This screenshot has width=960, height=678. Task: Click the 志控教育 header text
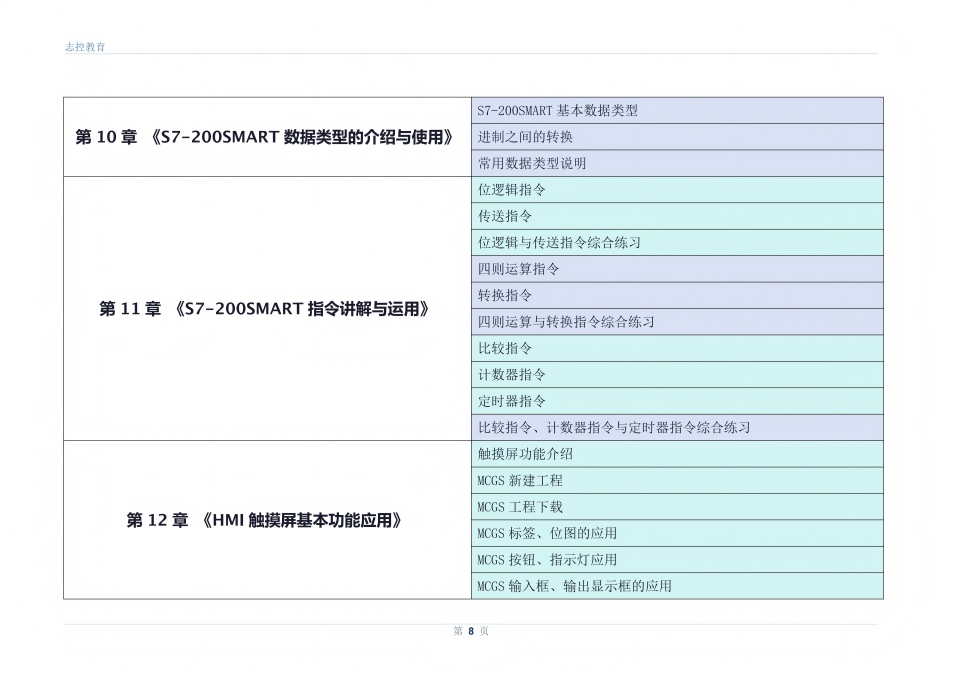pos(85,47)
